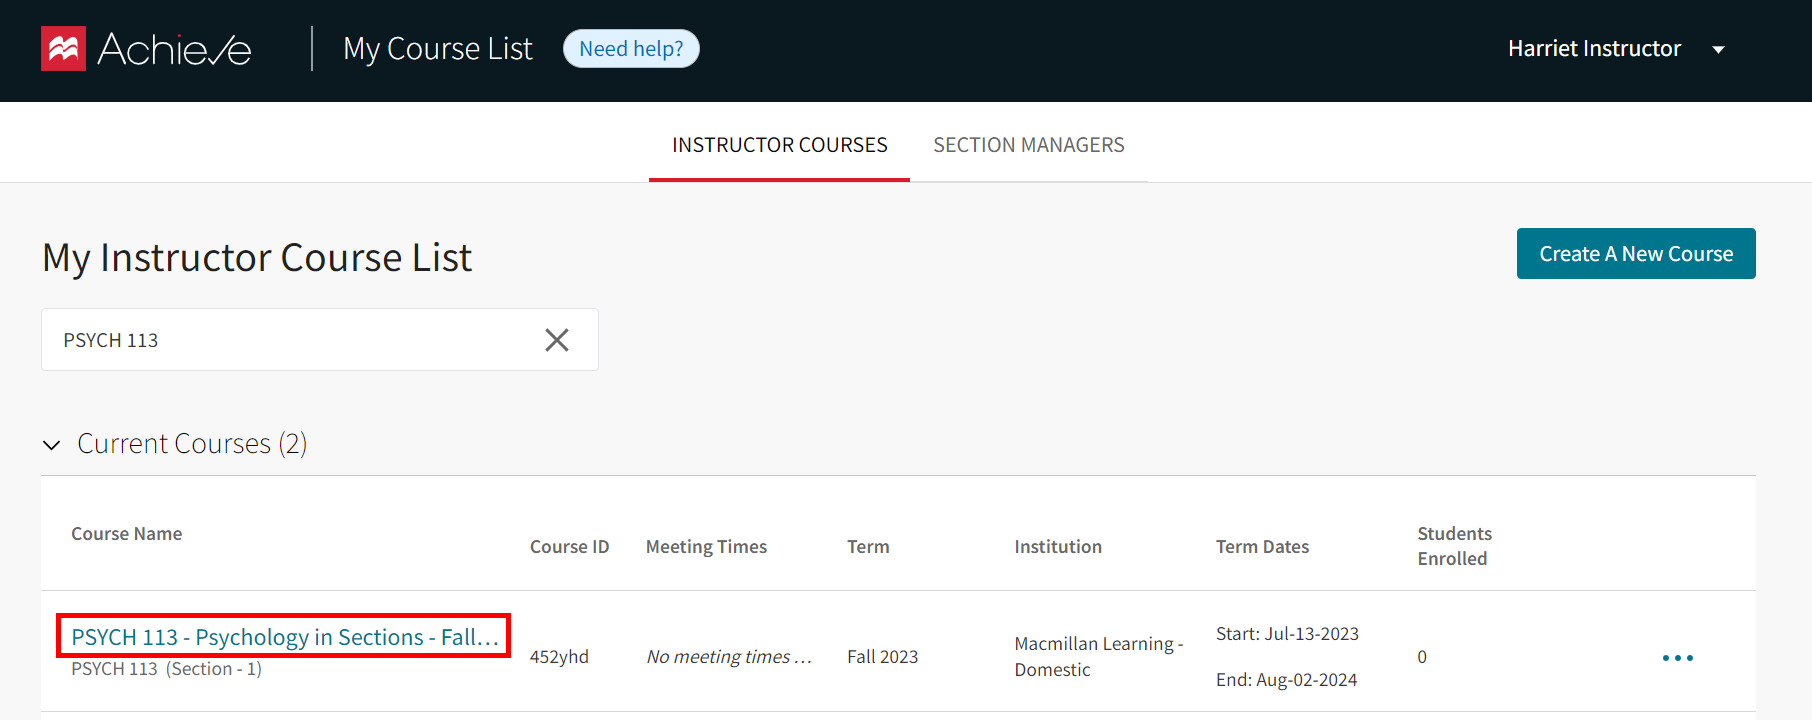Open the Need help? link

pyautogui.click(x=631, y=48)
